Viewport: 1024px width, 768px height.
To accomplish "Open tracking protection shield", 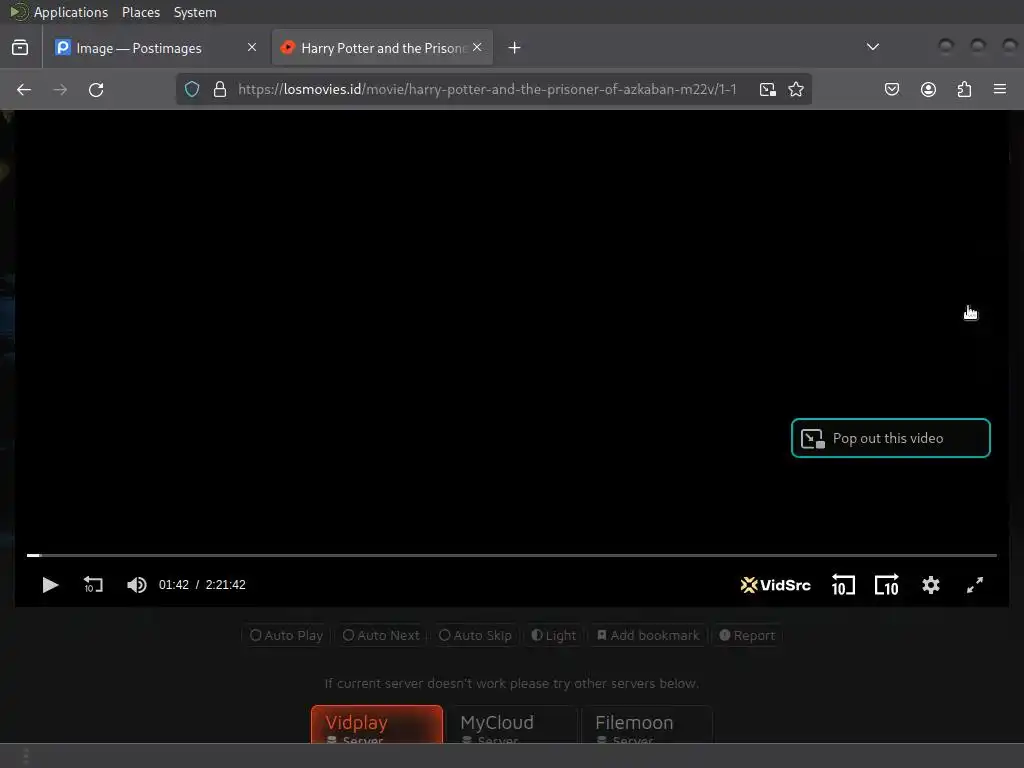I will [x=192, y=89].
